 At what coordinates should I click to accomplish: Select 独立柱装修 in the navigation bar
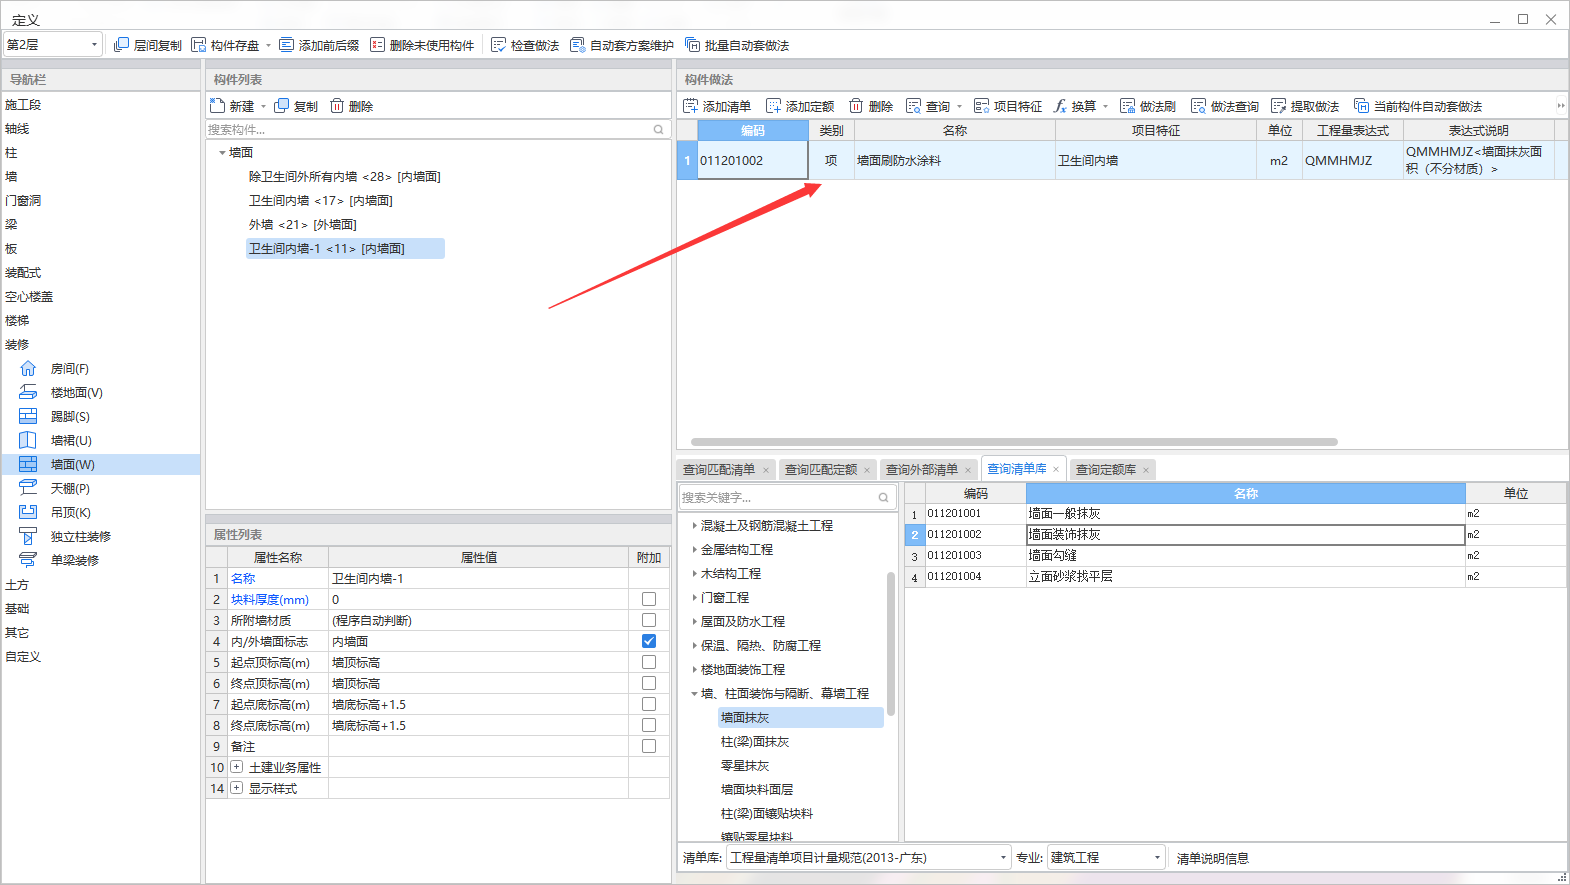pos(80,537)
